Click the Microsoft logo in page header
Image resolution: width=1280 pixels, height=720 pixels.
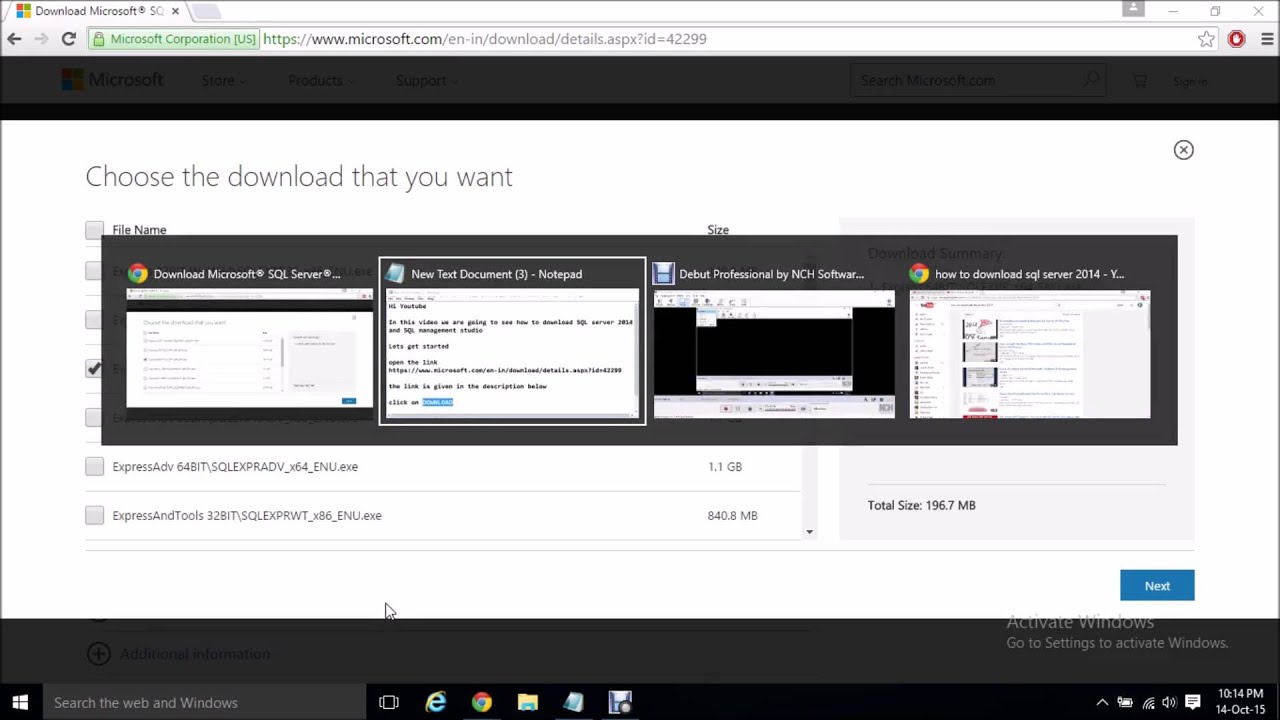[112, 80]
